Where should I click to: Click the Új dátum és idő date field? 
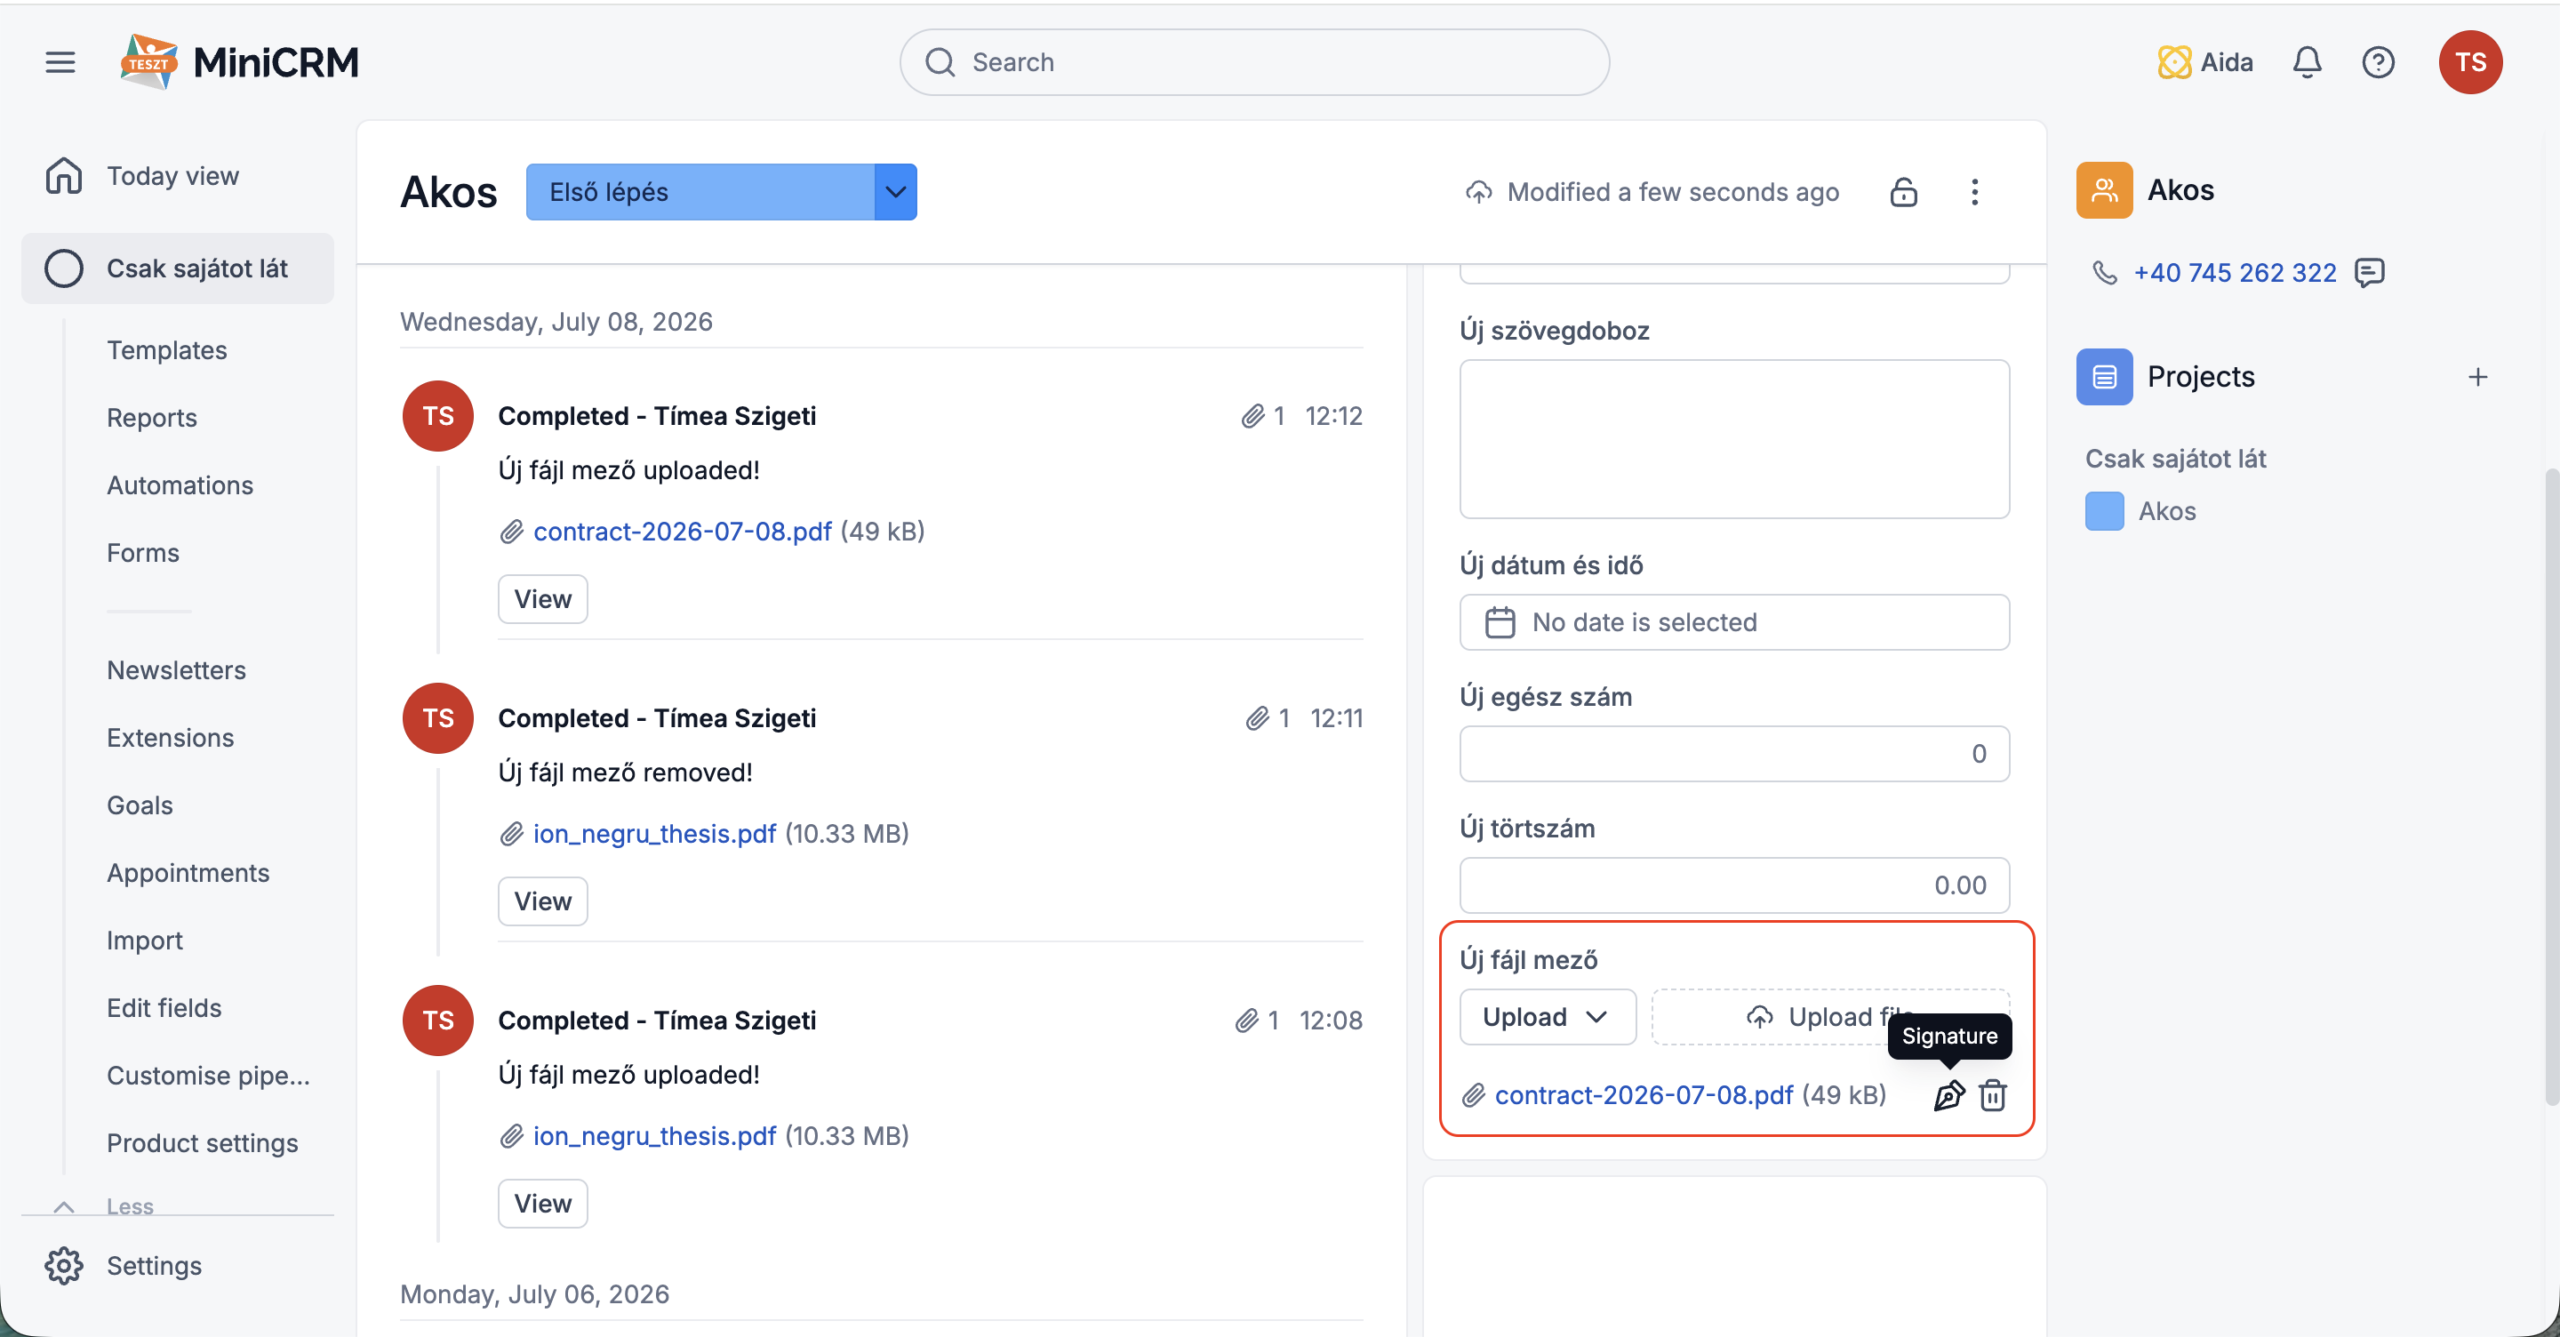1734,622
